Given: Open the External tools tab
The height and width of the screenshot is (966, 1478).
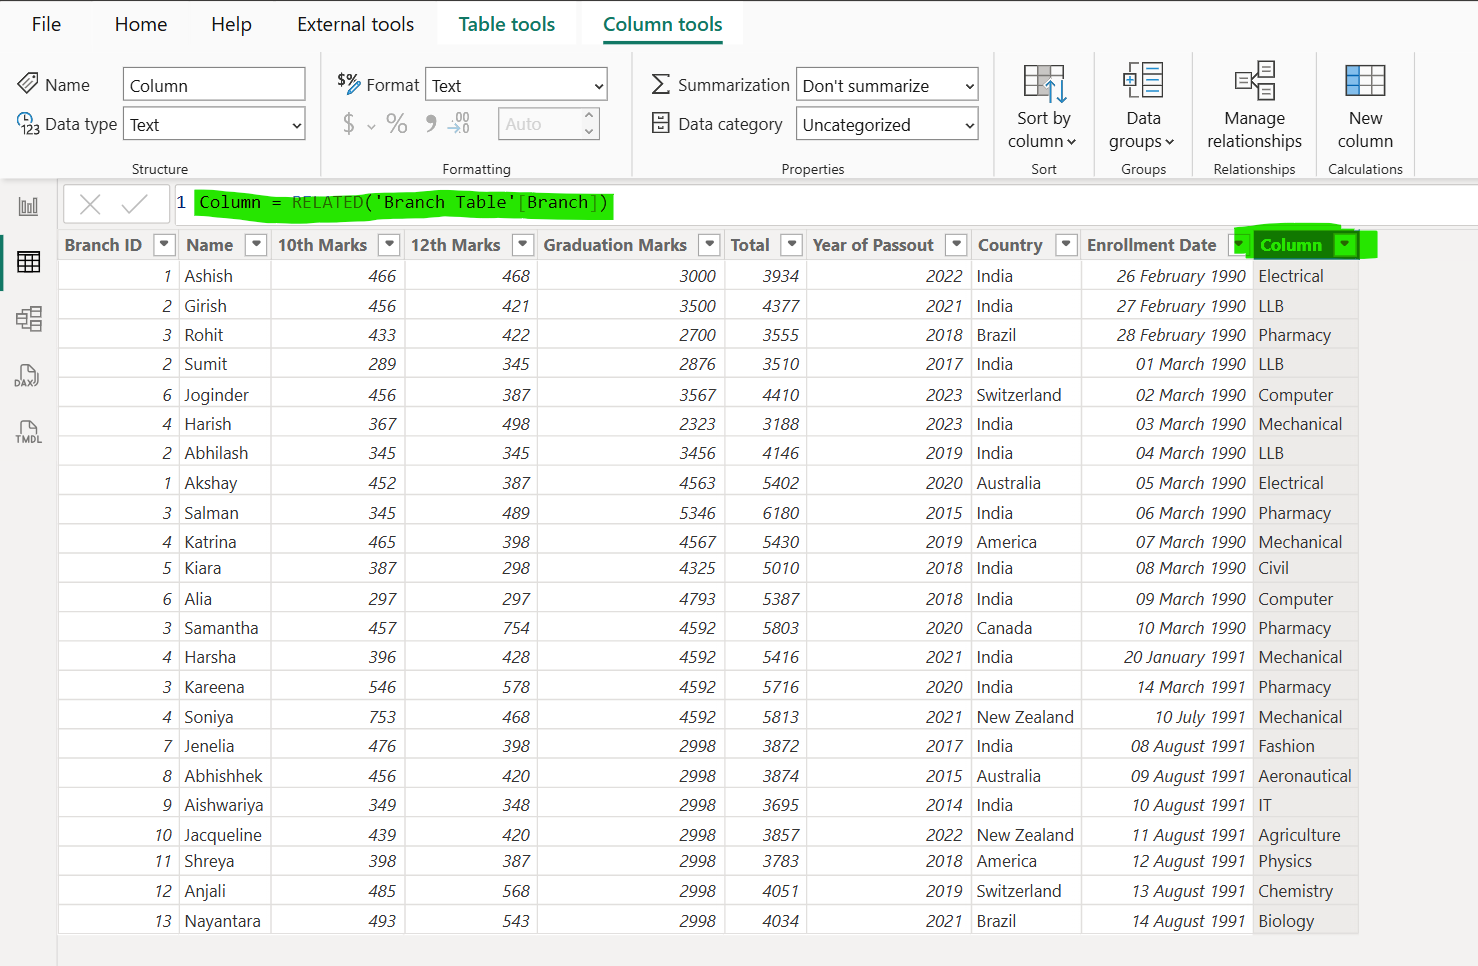Looking at the screenshot, I should tap(355, 23).
